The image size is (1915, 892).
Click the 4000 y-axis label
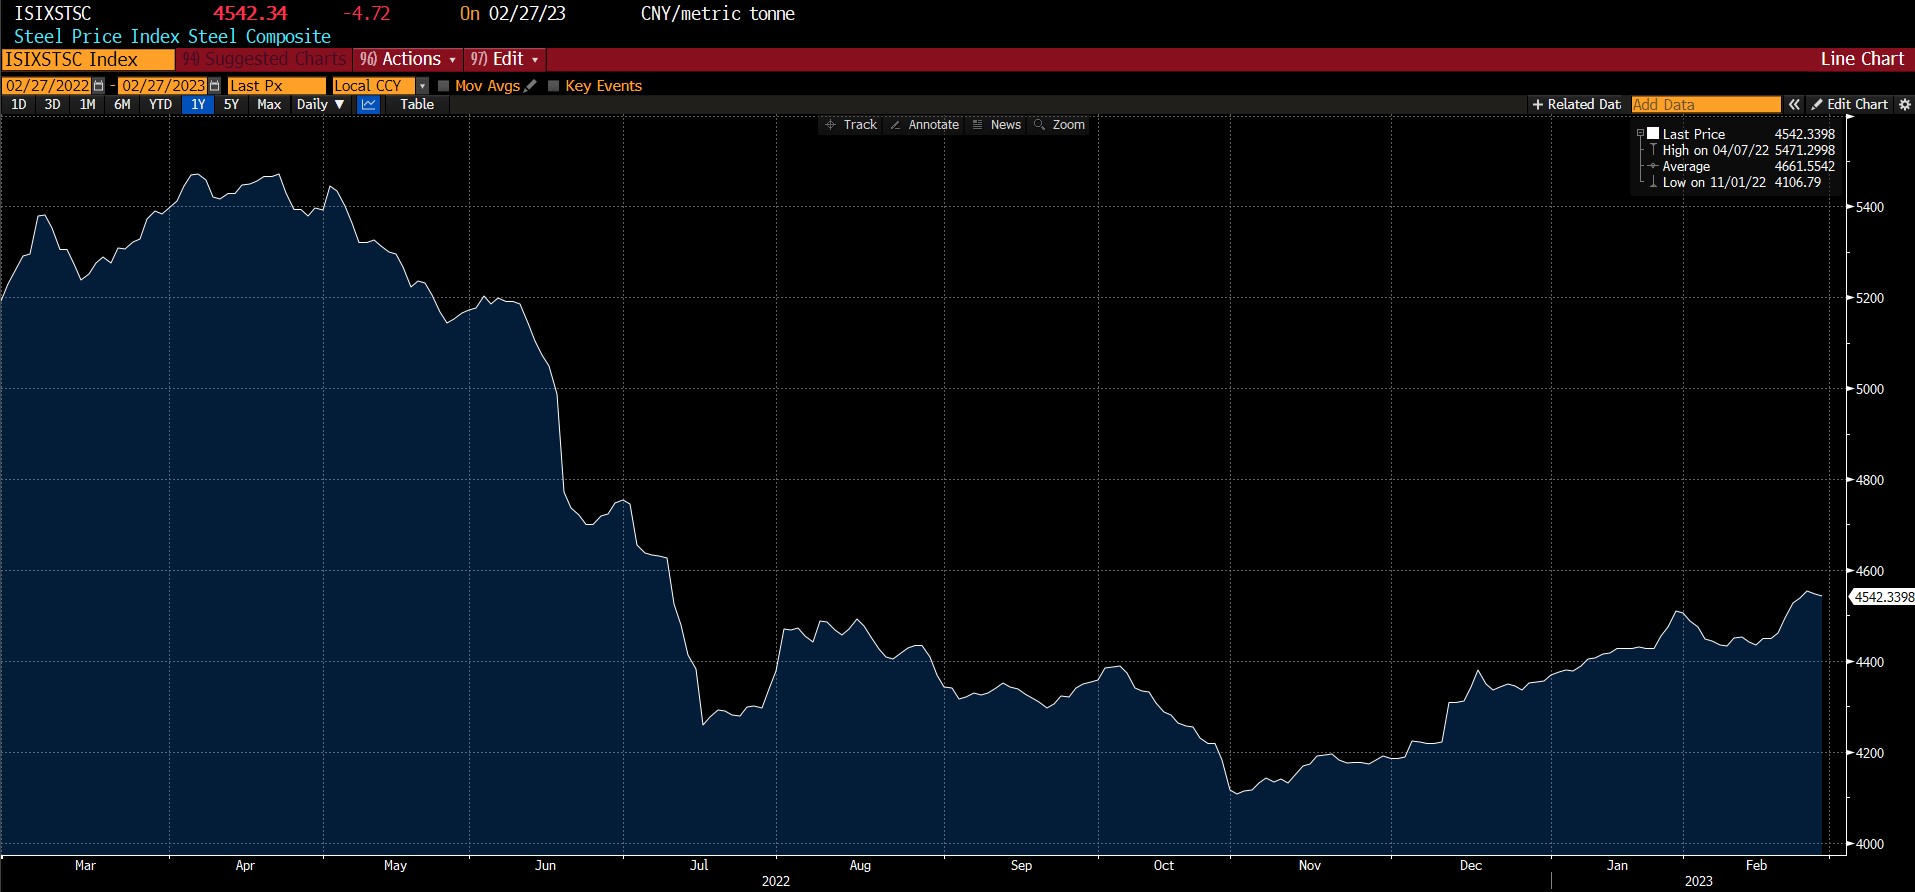1869,844
